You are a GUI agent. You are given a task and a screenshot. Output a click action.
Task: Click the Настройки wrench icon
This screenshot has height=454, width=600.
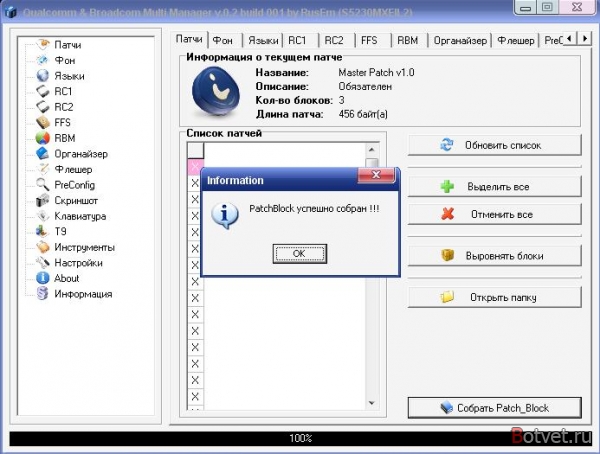[42, 263]
